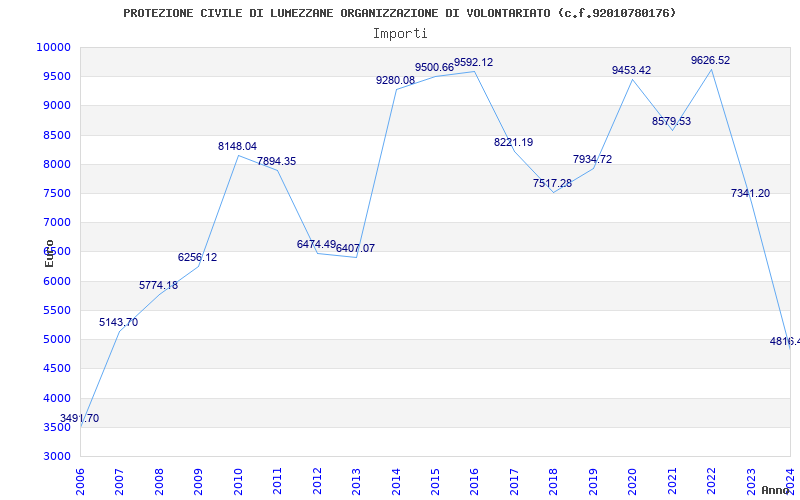Viewport: 800px width, 500px height.
Task: Select data label 6407.07
Action: (x=355, y=248)
